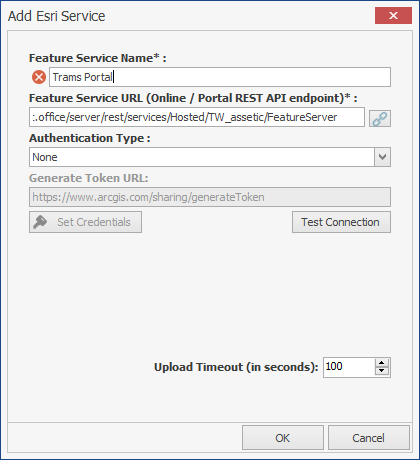Image resolution: width=420 pixels, height=460 pixels.
Task: Cancel adding the Esri service
Action: click(x=369, y=438)
